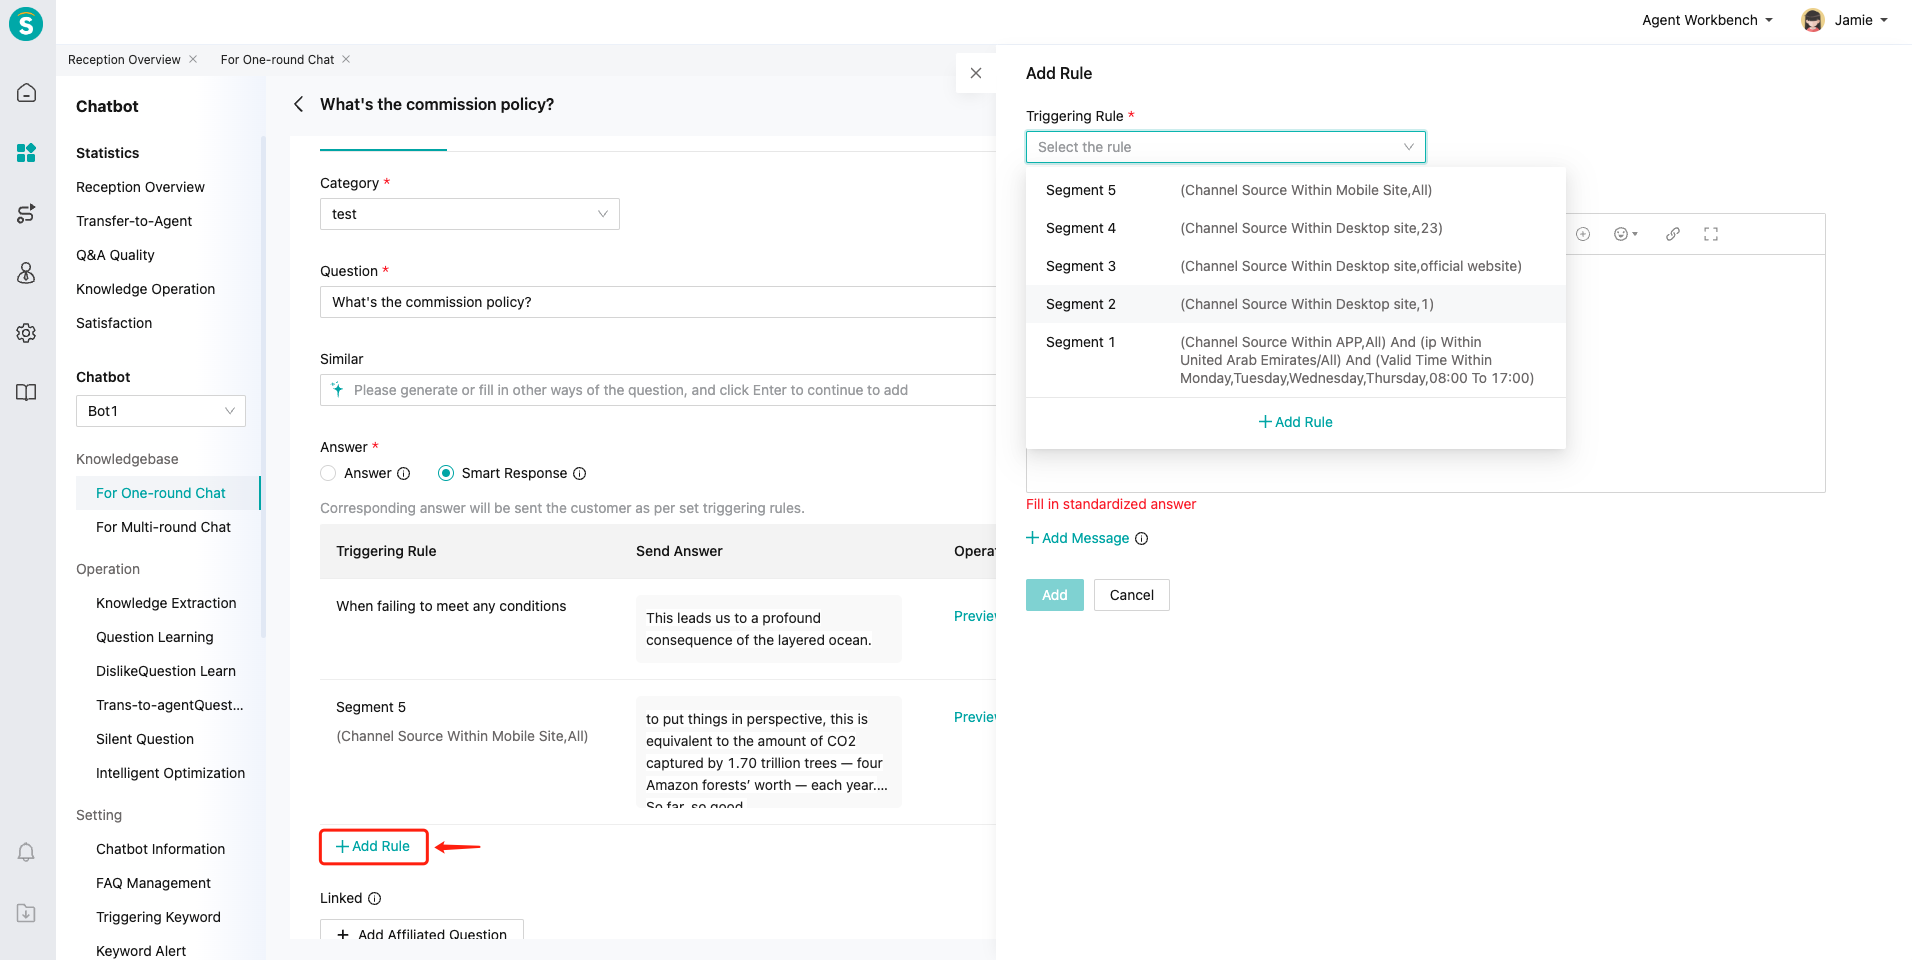Screen dimensions: 1912x960
Task: Close the Add Rule drawer panel
Action: point(976,73)
